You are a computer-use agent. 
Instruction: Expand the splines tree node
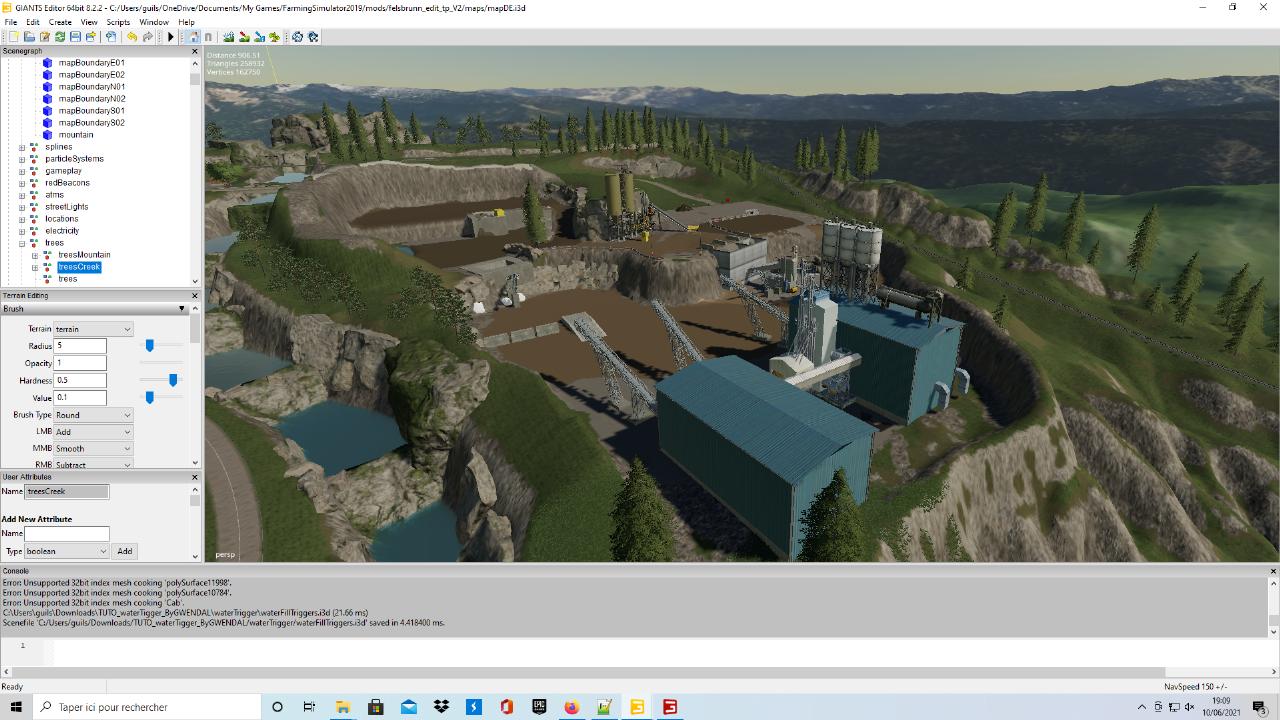click(x=22, y=147)
